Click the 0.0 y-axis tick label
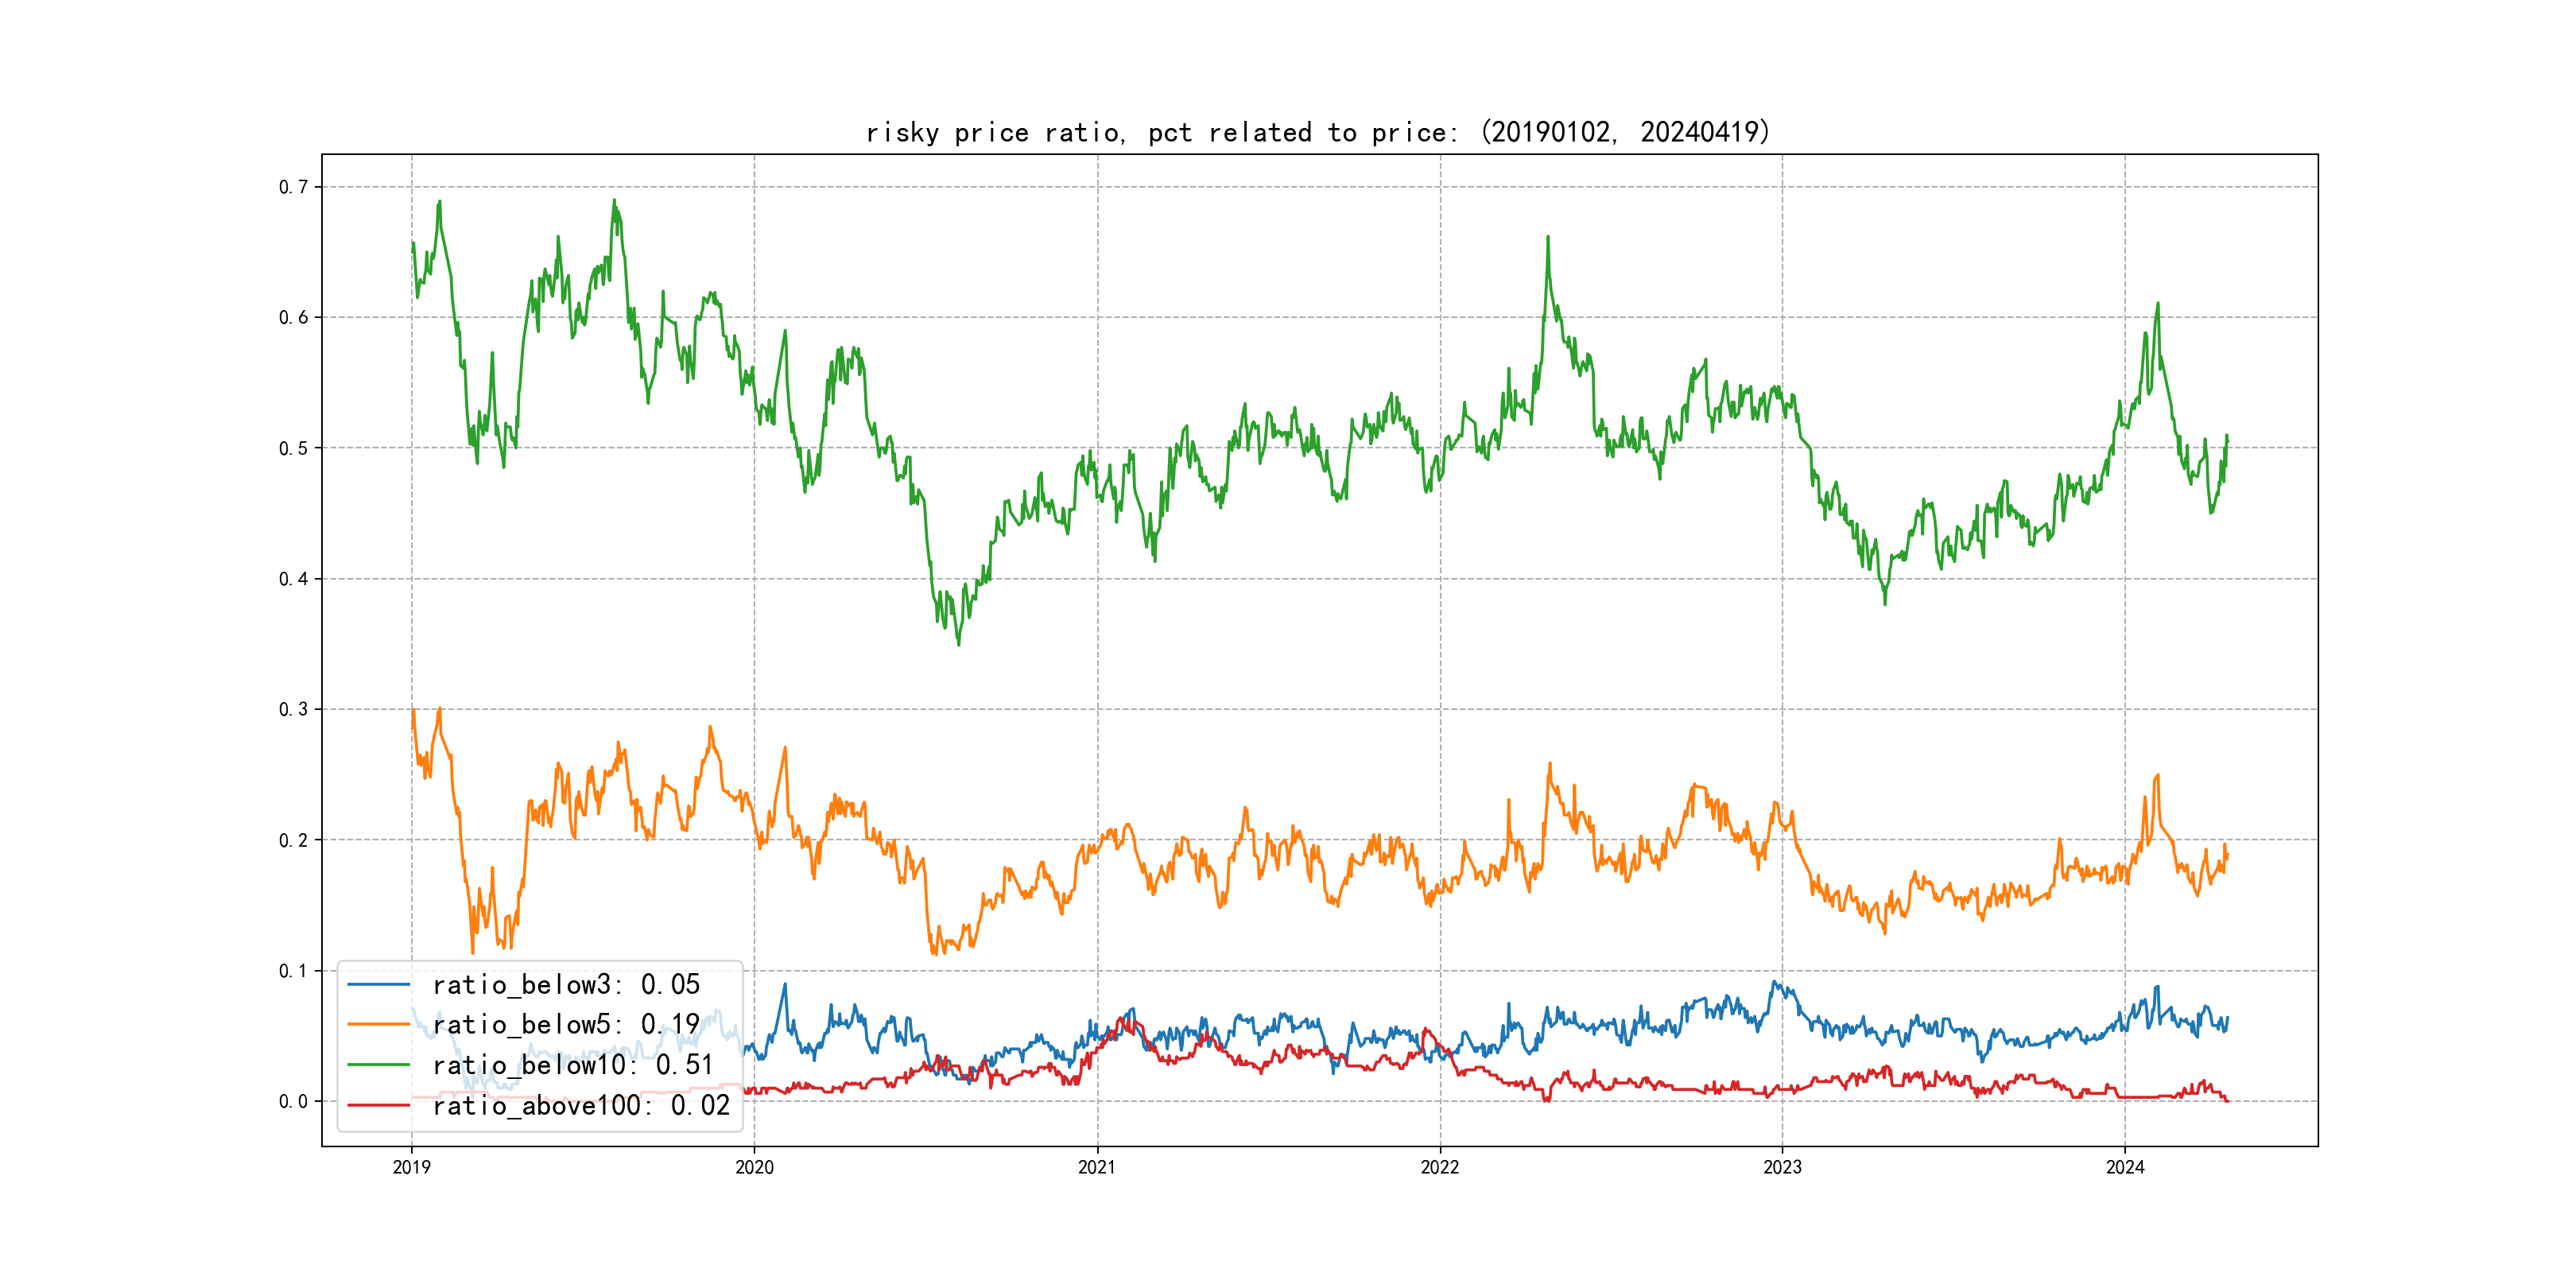Viewport: 2576px width, 1288px height. tap(293, 1101)
